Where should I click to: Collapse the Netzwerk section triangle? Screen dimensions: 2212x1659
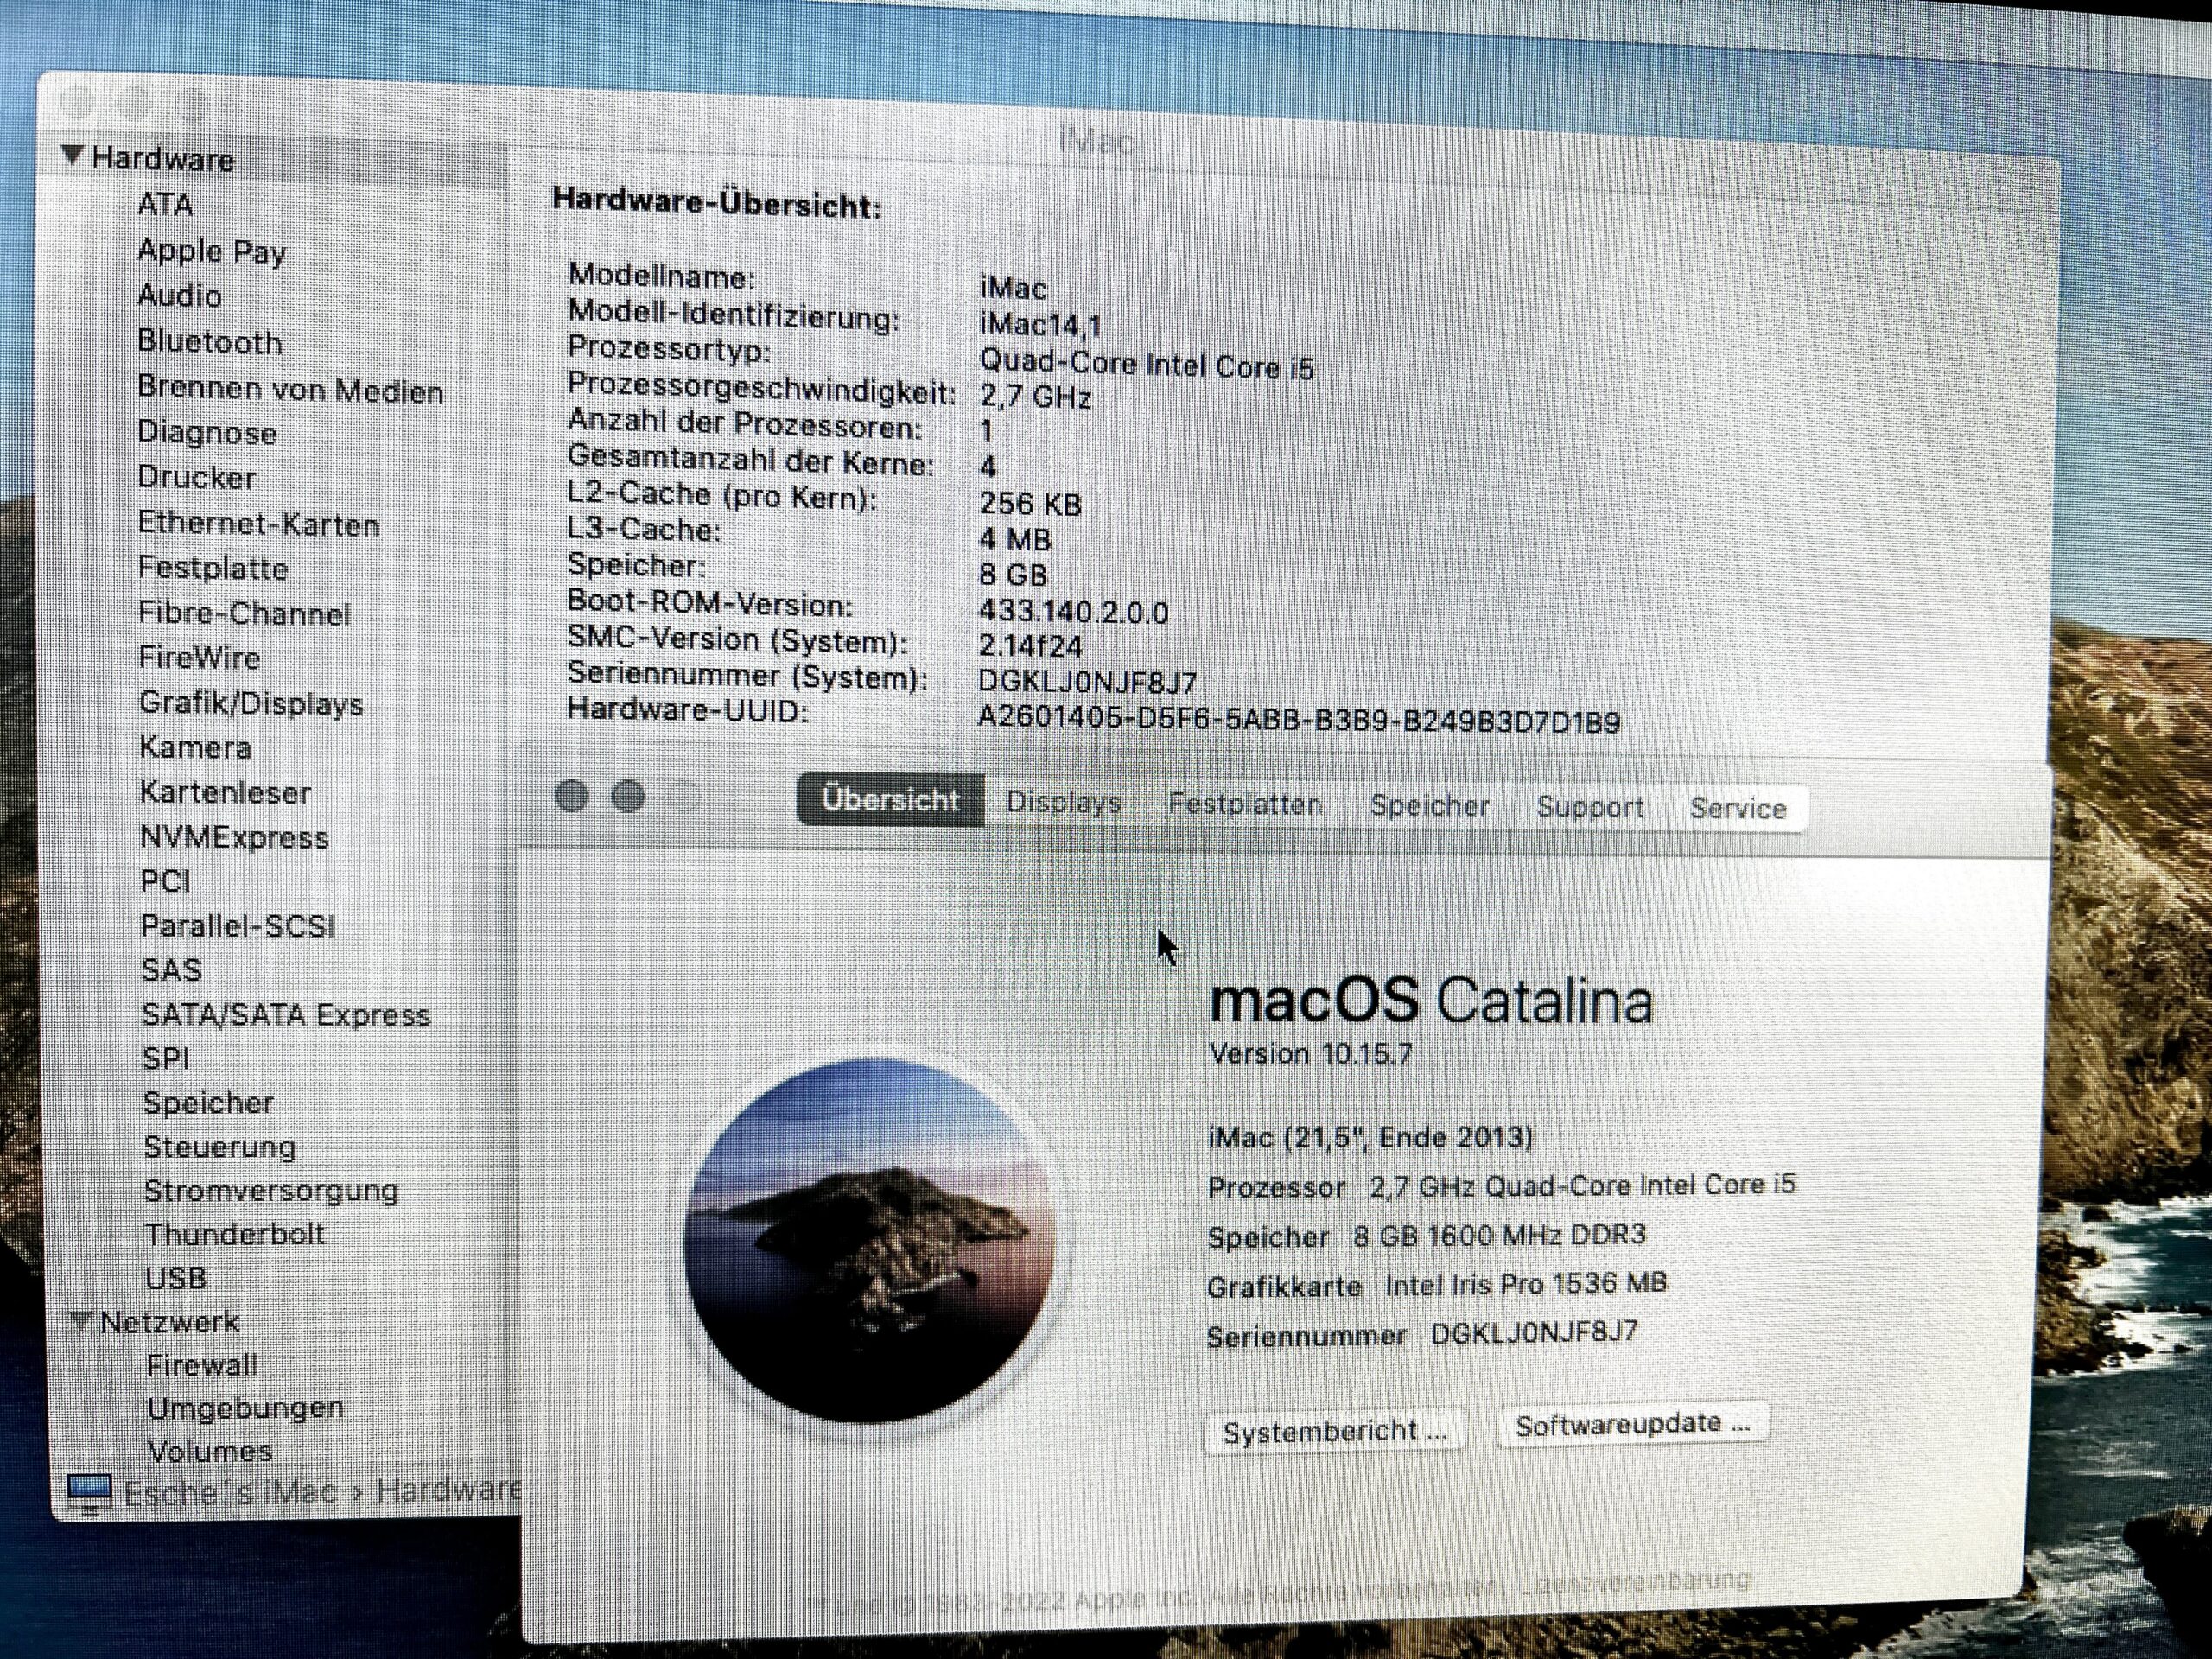click(x=82, y=1319)
